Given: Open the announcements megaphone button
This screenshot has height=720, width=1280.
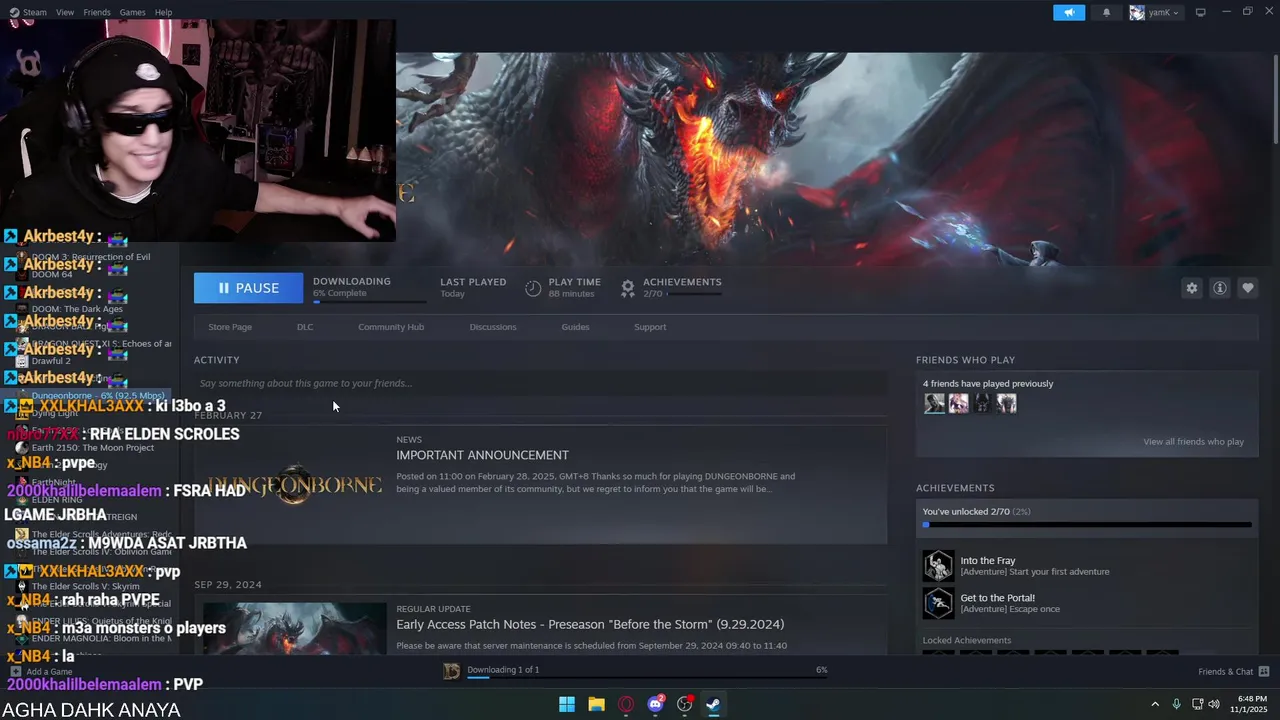Looking at the screenshot, I should click(1069, 12).
